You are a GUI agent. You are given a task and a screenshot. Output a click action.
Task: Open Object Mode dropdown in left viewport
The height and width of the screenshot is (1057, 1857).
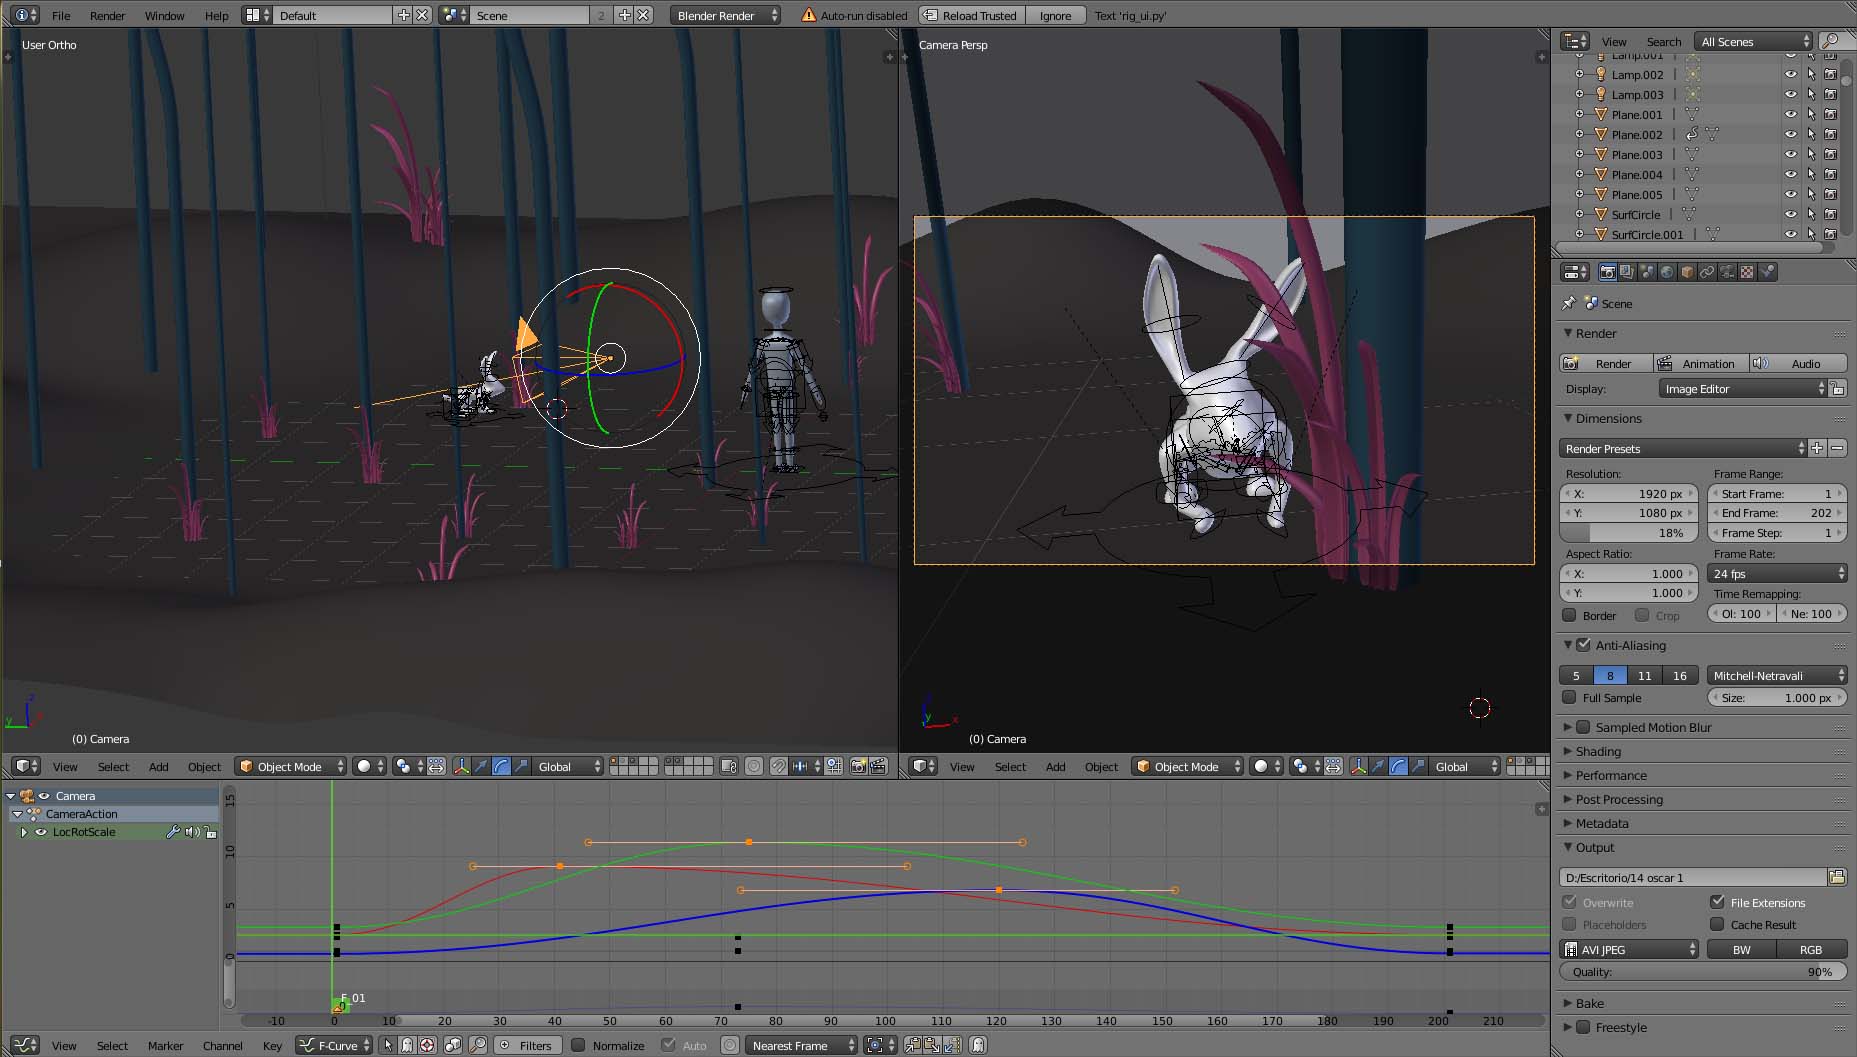click(291, 767)
